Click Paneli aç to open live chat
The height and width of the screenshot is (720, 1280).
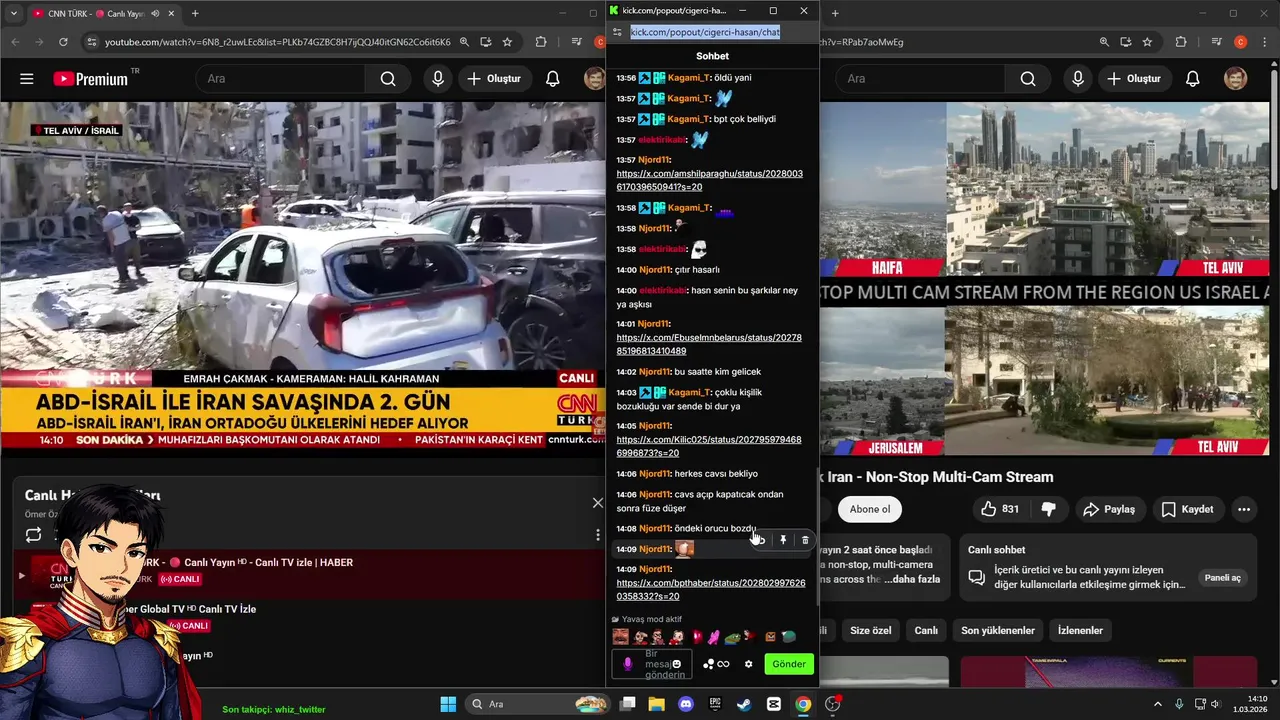(1222, 578)
